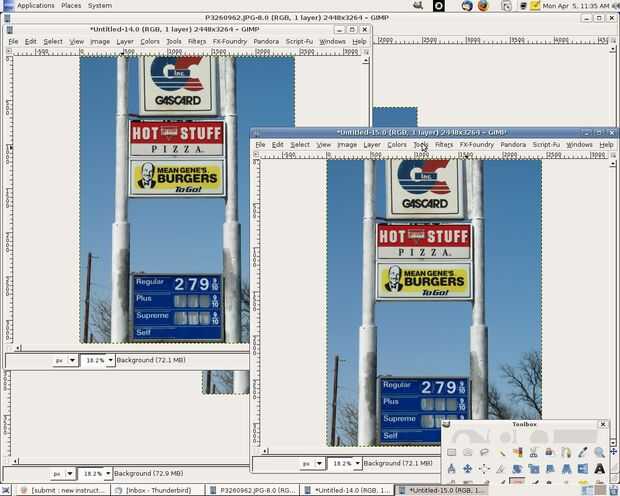
Task: Click up arrow on Untitled-14 vertical scrollbar
Action: coord(366,61)
